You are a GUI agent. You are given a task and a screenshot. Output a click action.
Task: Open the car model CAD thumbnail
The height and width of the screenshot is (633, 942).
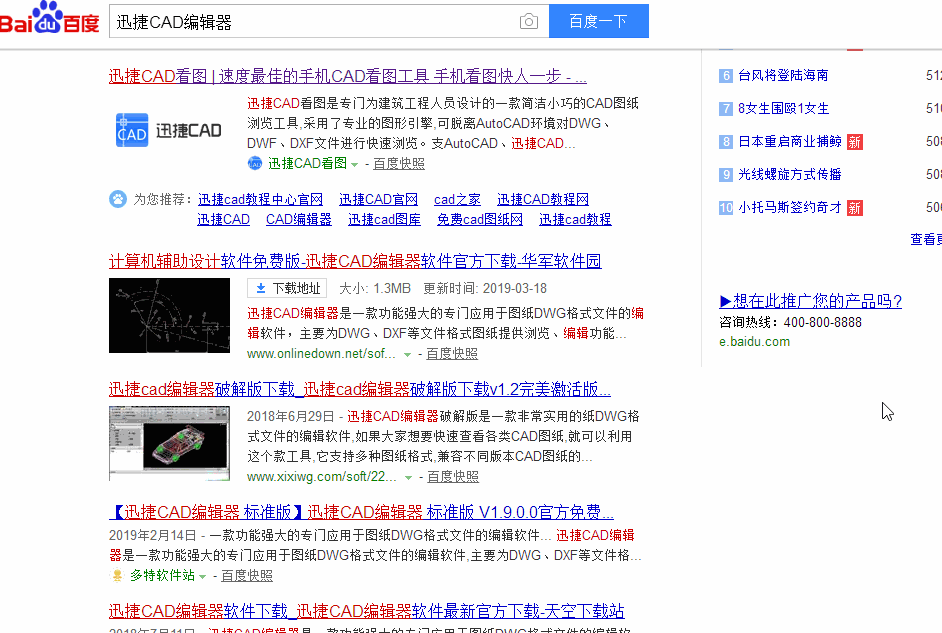(x=169, y=443)
